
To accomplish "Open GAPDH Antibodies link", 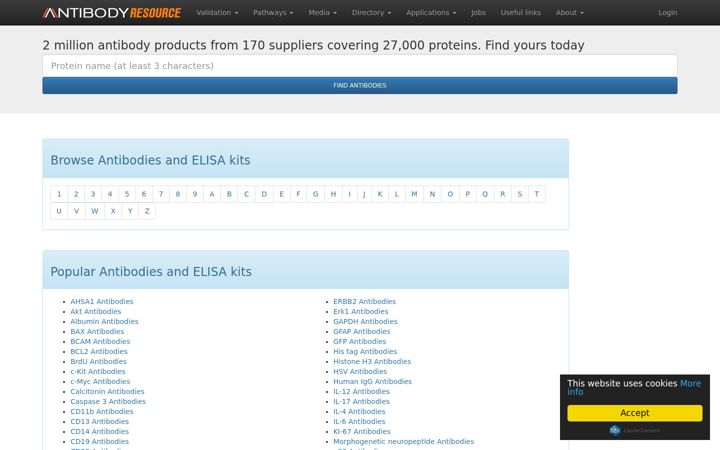I will click(x=366, y=321).
